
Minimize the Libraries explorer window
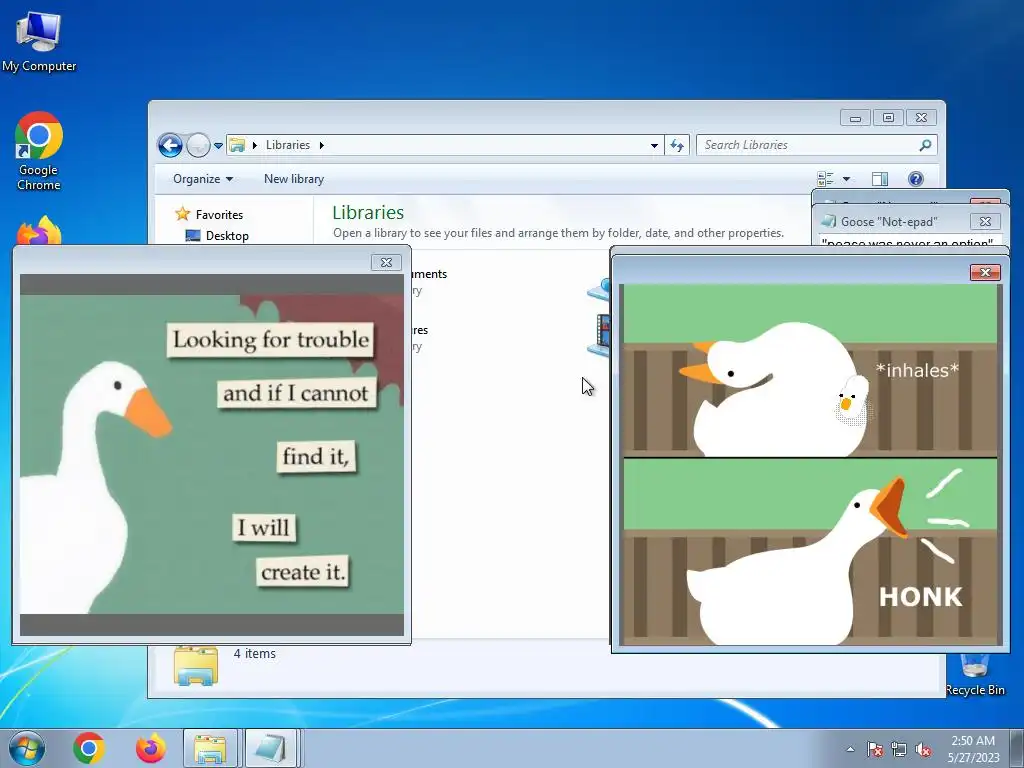(855, 118)
